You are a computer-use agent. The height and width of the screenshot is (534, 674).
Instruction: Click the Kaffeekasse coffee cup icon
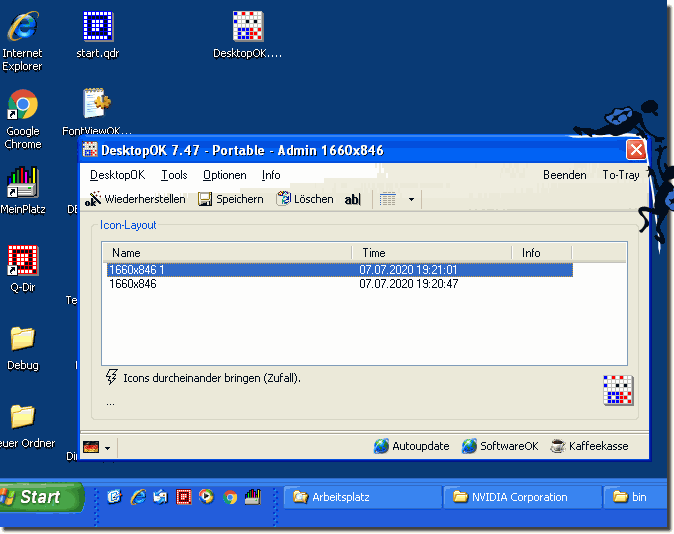558,446
